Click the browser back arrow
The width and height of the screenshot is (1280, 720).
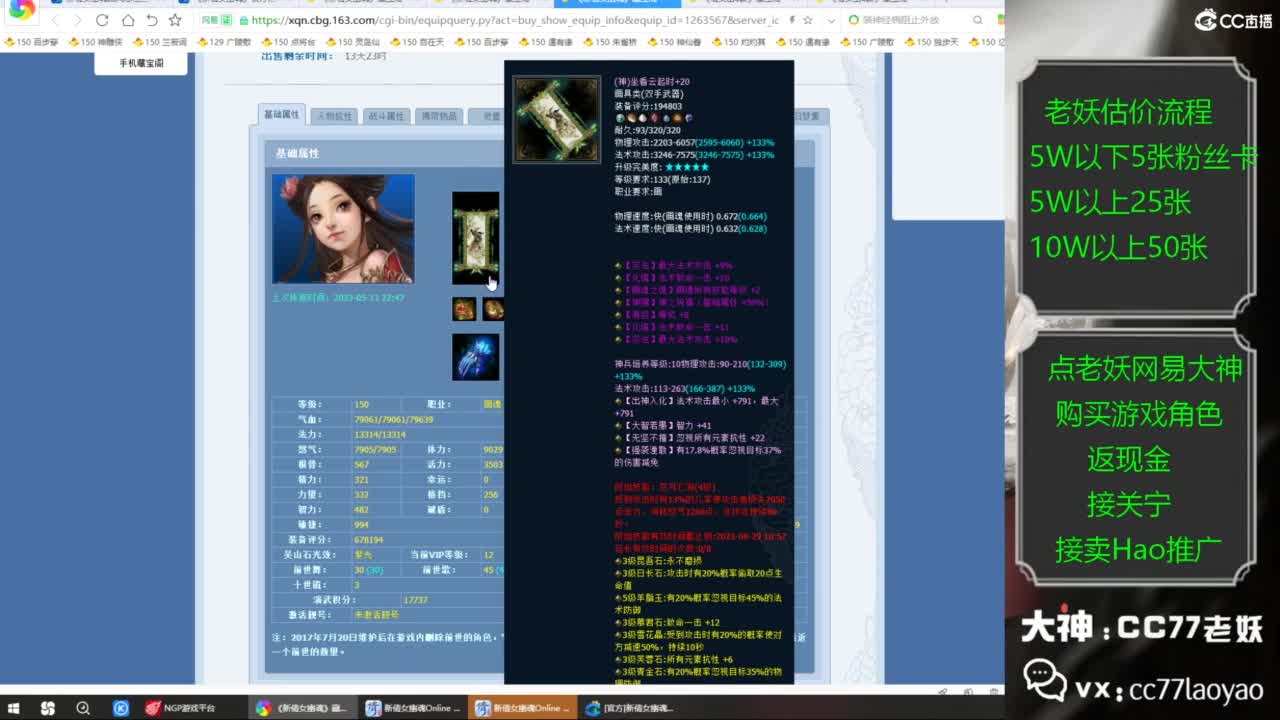point(54,20)
